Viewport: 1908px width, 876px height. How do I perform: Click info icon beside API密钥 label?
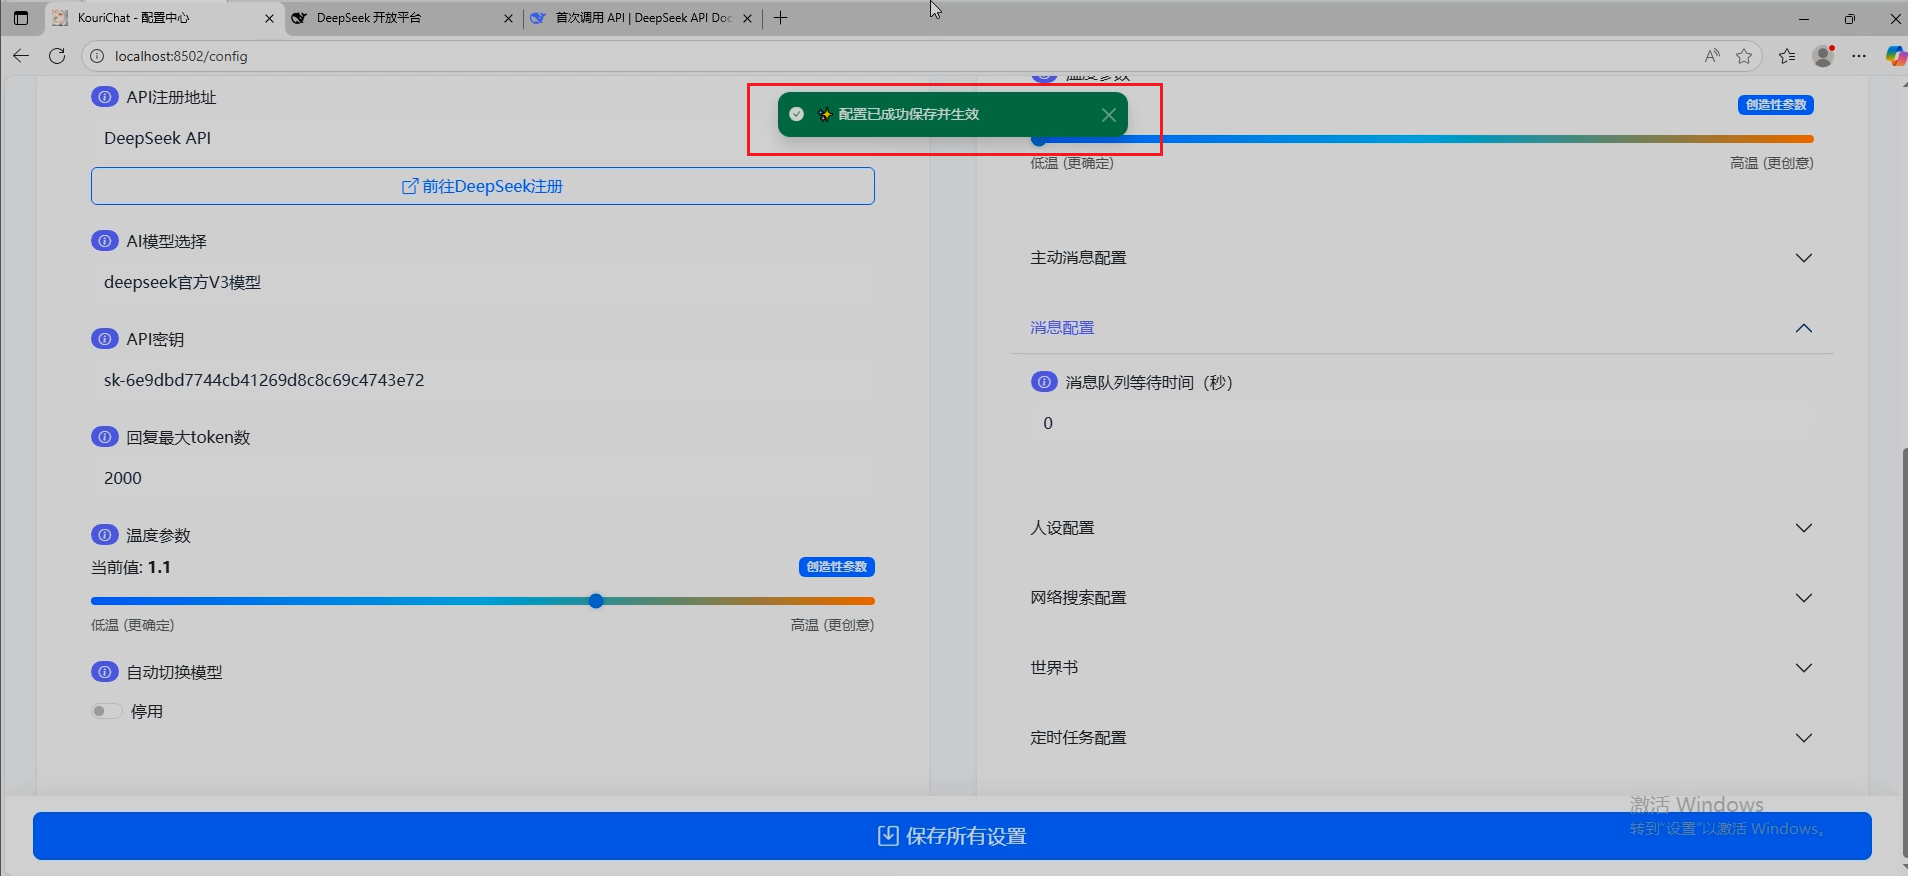tap(104, 339)
